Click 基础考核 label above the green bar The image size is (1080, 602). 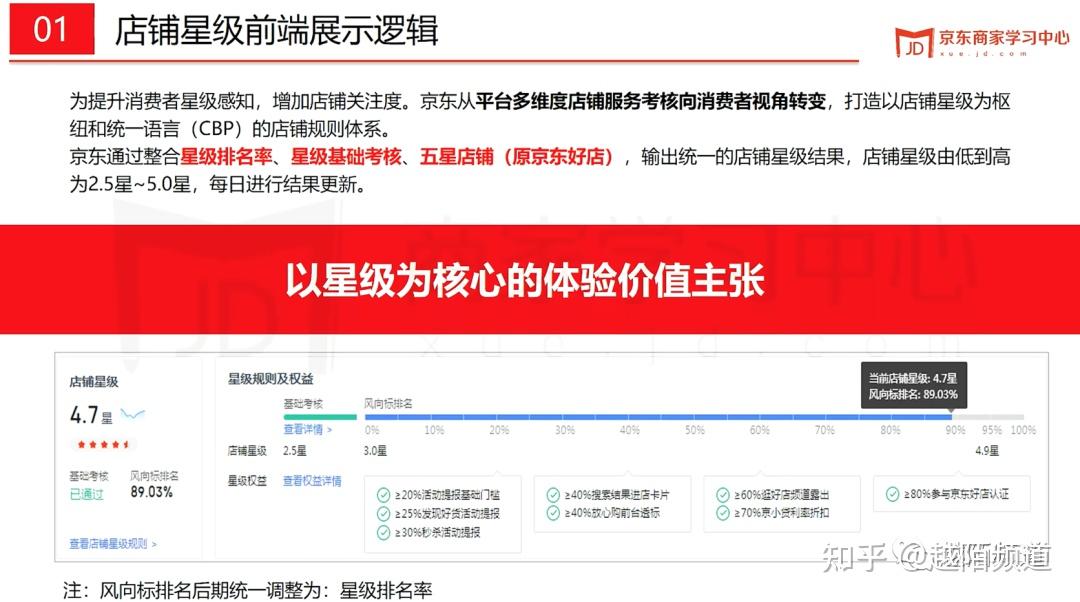303,404
